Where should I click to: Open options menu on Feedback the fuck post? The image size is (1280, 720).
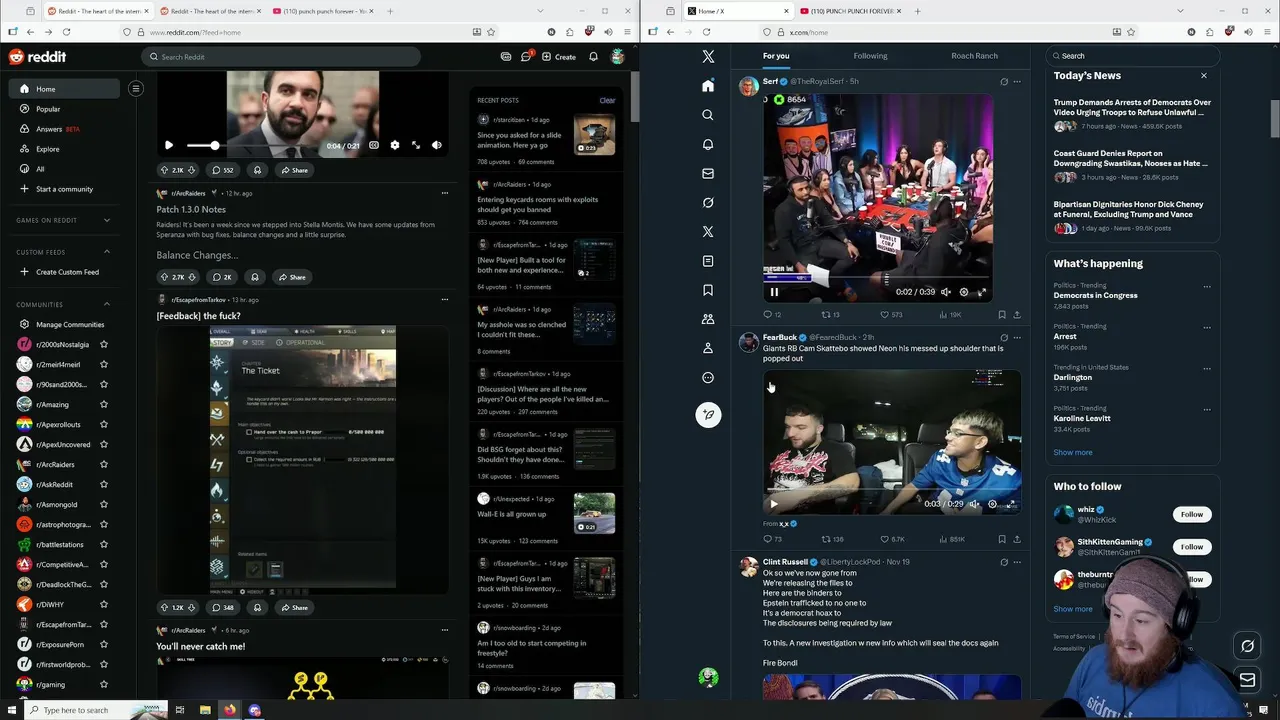coord(445,299)
